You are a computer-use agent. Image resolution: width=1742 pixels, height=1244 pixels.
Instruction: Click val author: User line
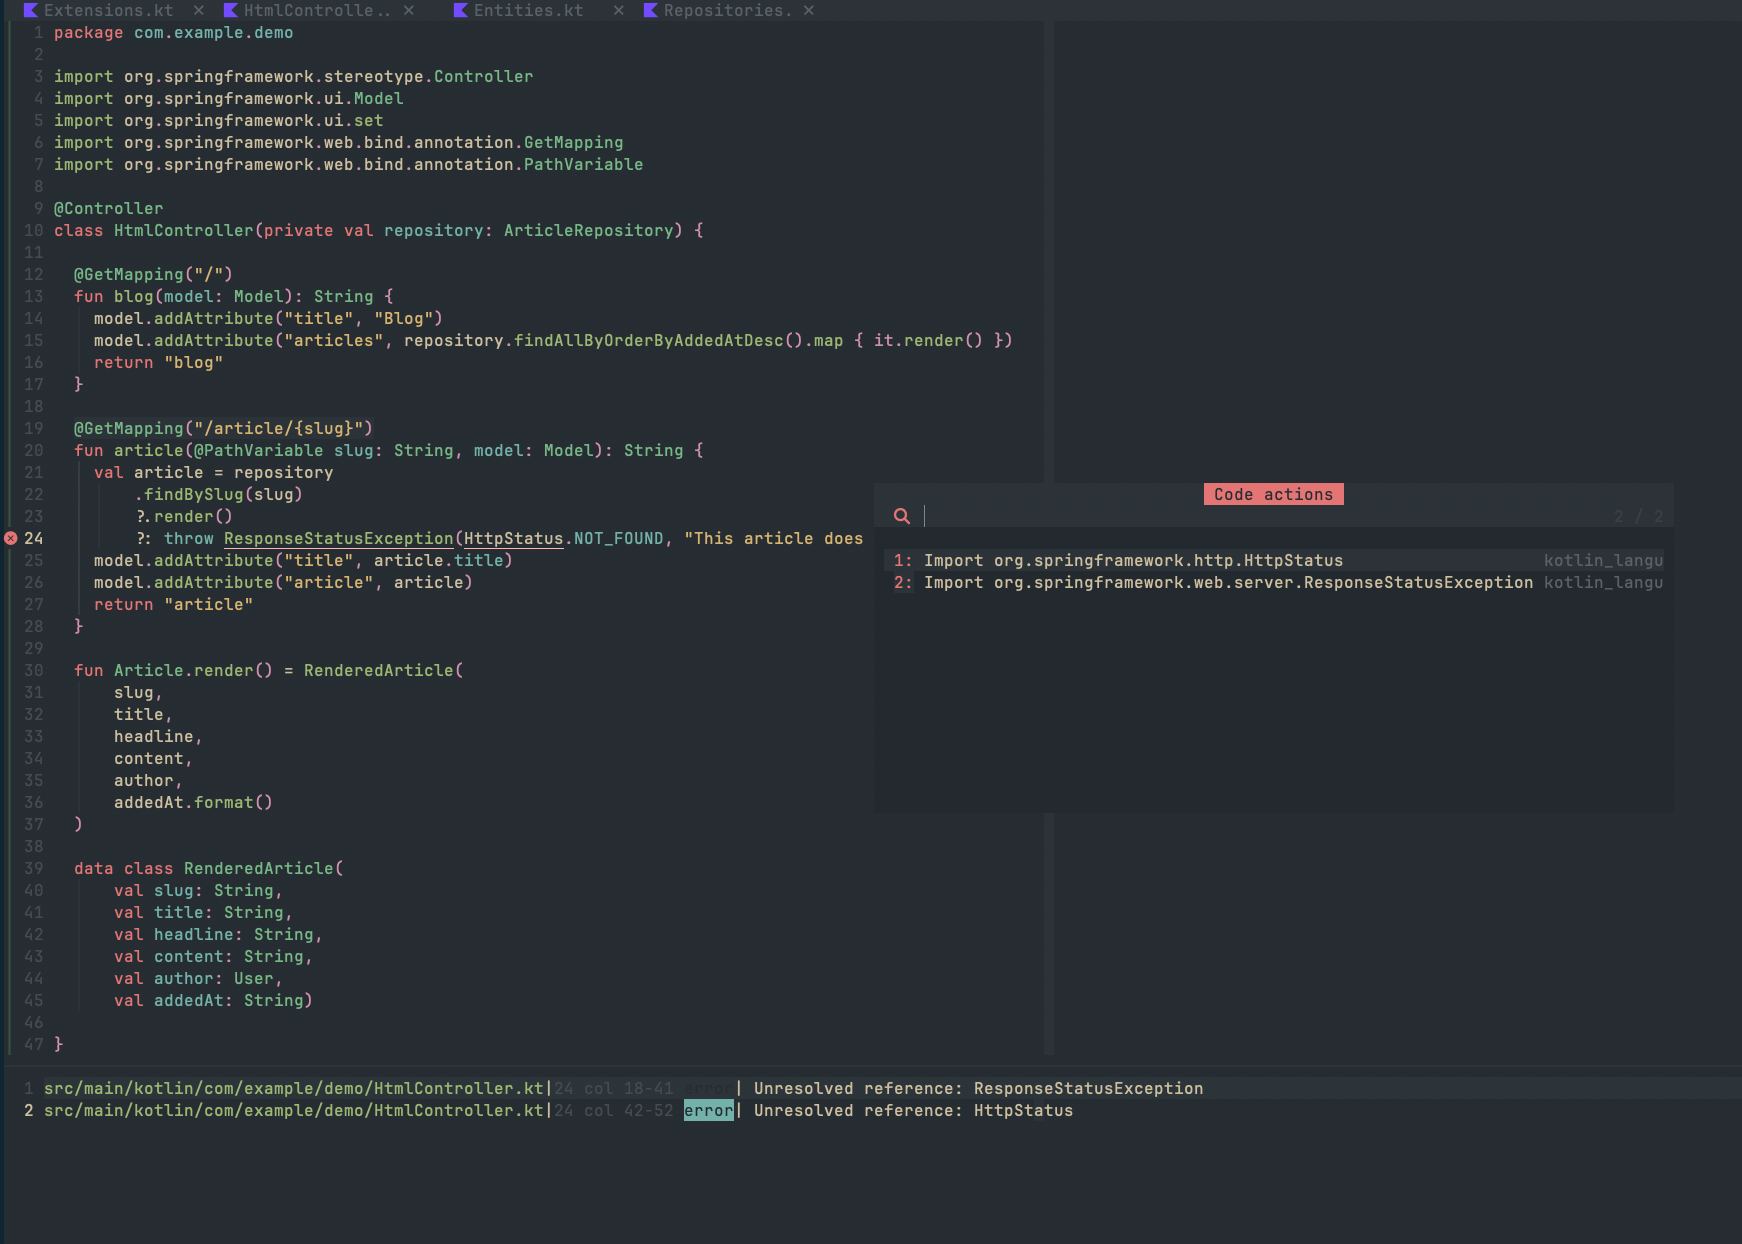pos(198,978)
